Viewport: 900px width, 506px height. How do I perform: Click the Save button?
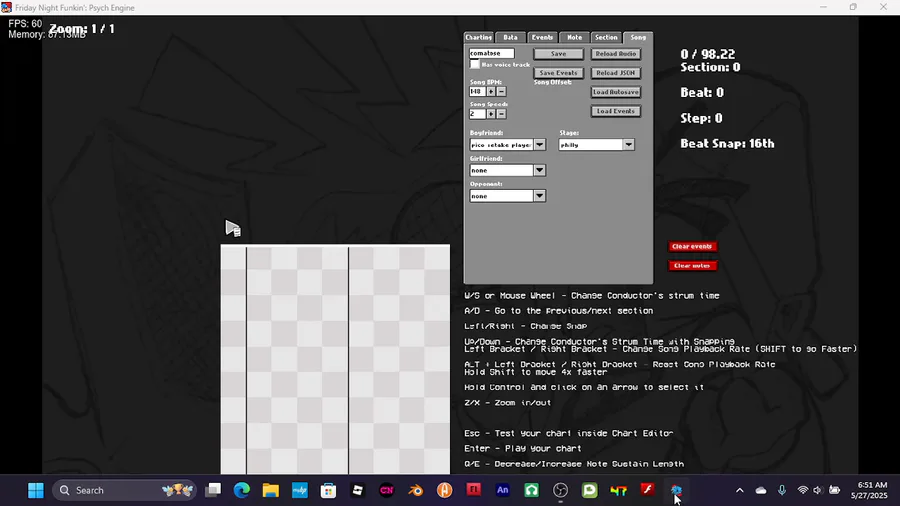click(x=558, y=54)
